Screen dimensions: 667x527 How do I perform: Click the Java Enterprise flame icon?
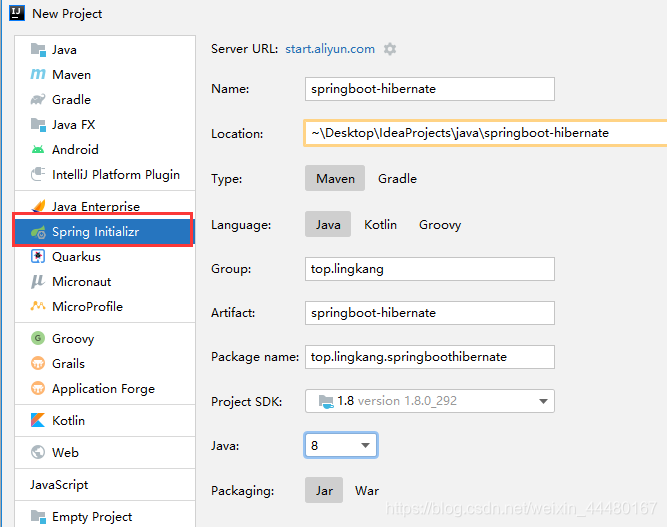(38, 206)
